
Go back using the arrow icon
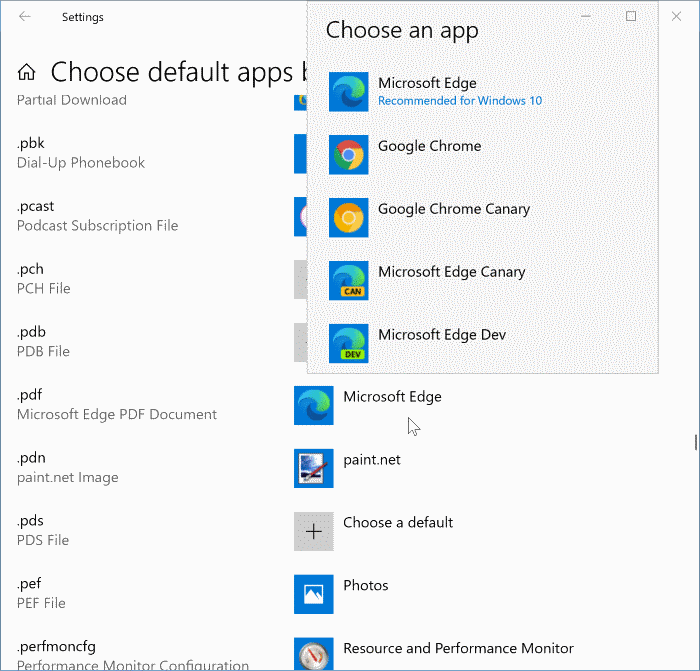25,17
